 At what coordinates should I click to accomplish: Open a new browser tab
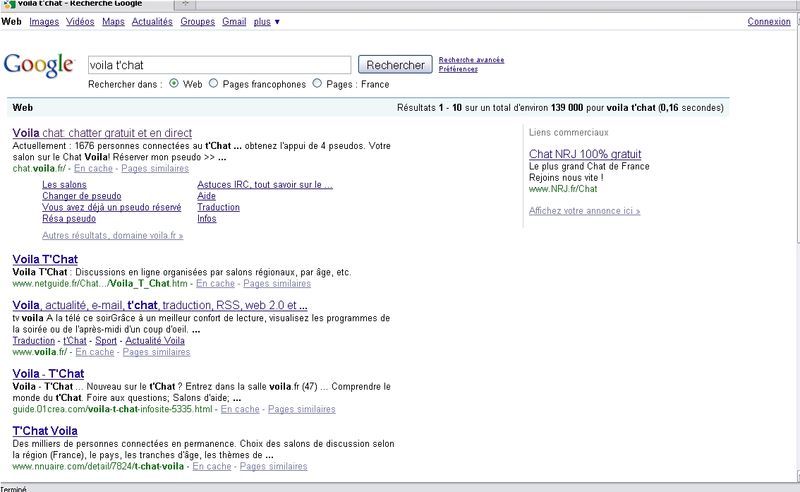185,4
